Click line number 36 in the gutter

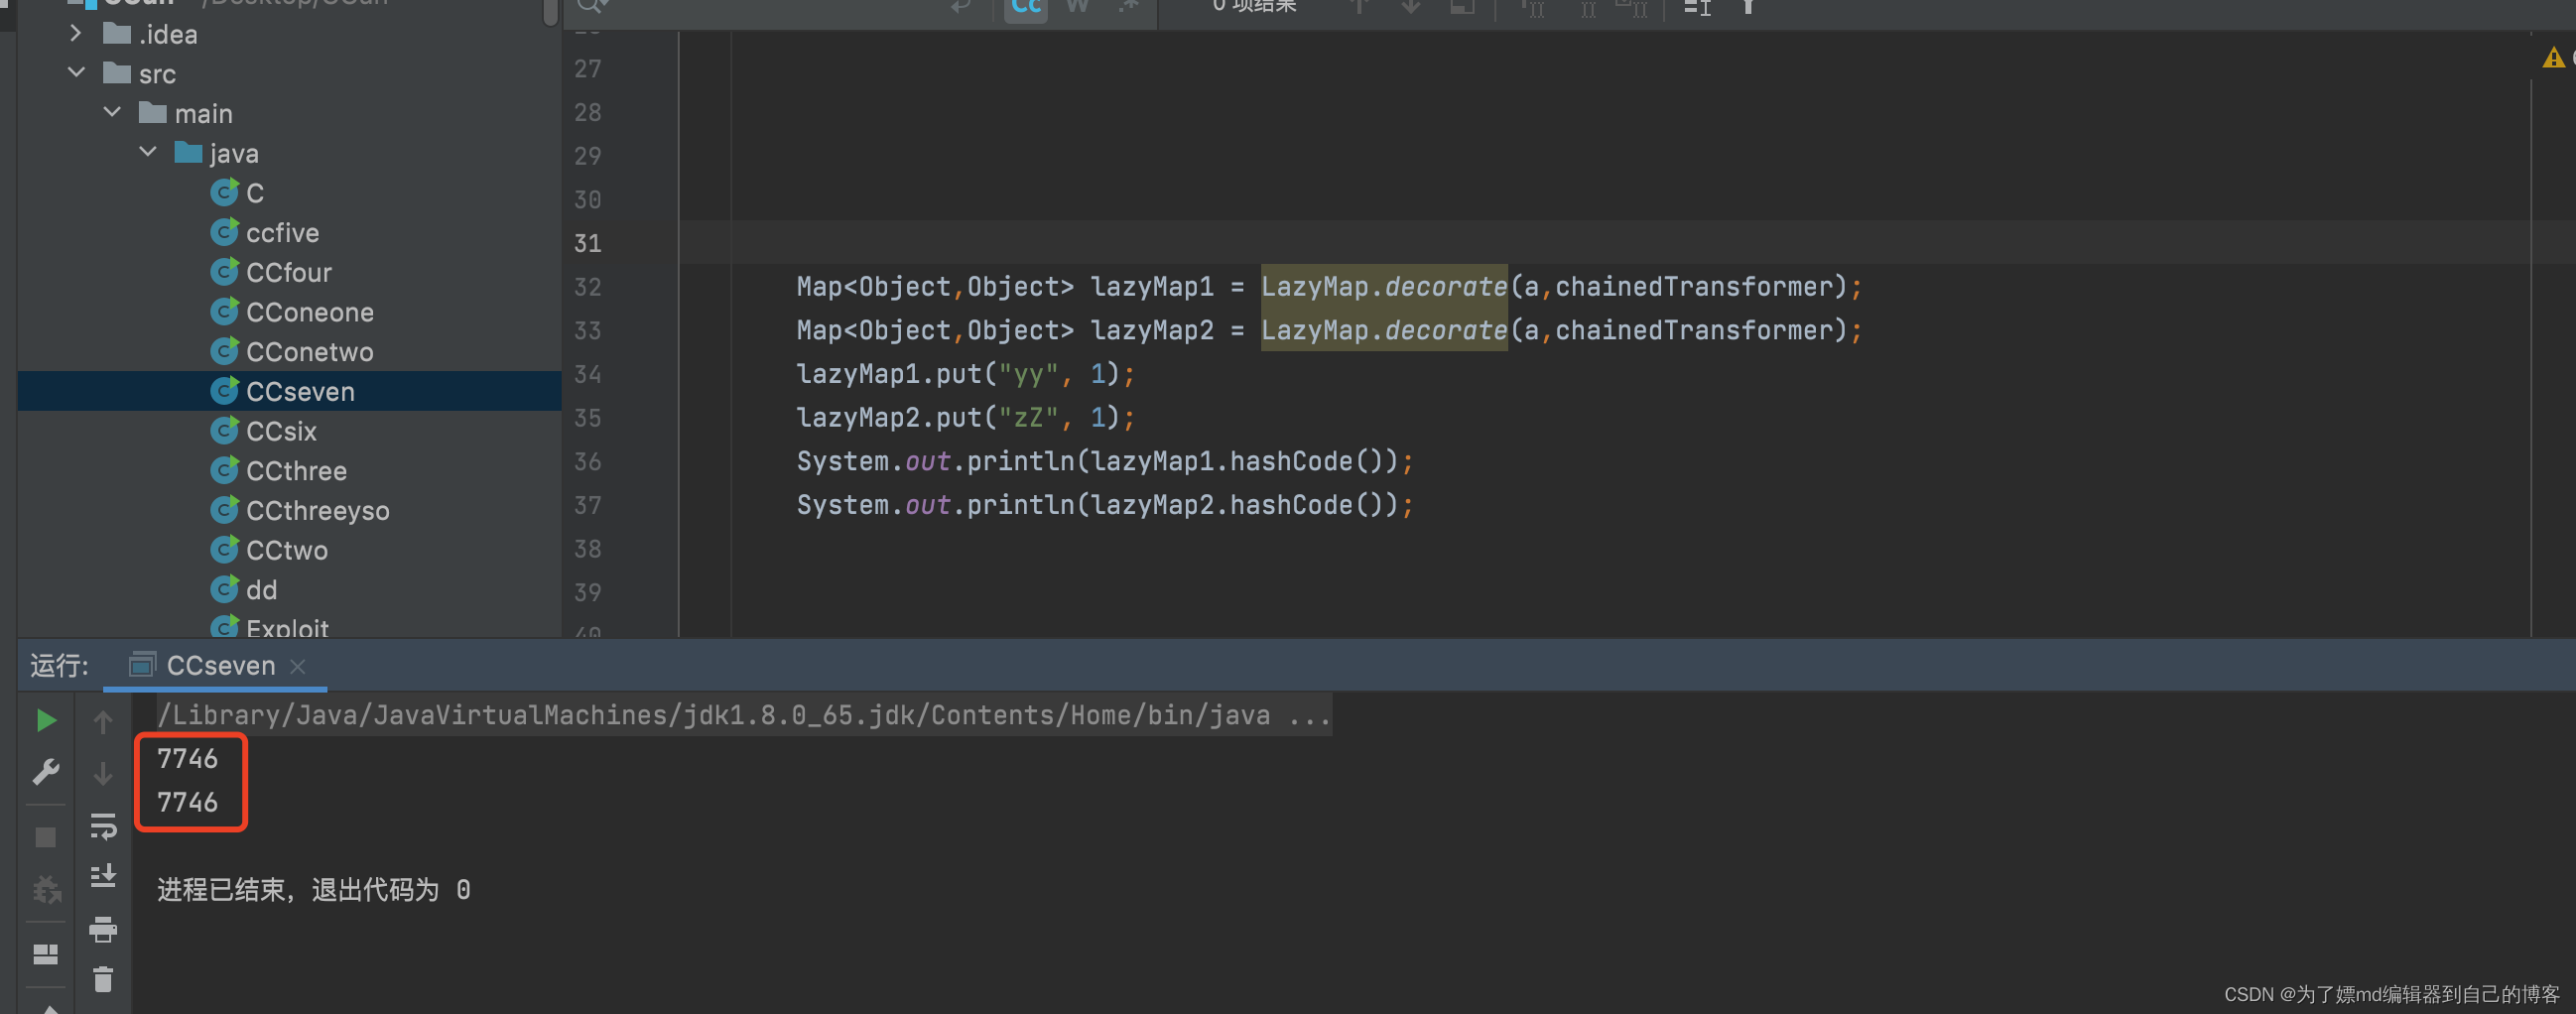[x=588, y=461]
